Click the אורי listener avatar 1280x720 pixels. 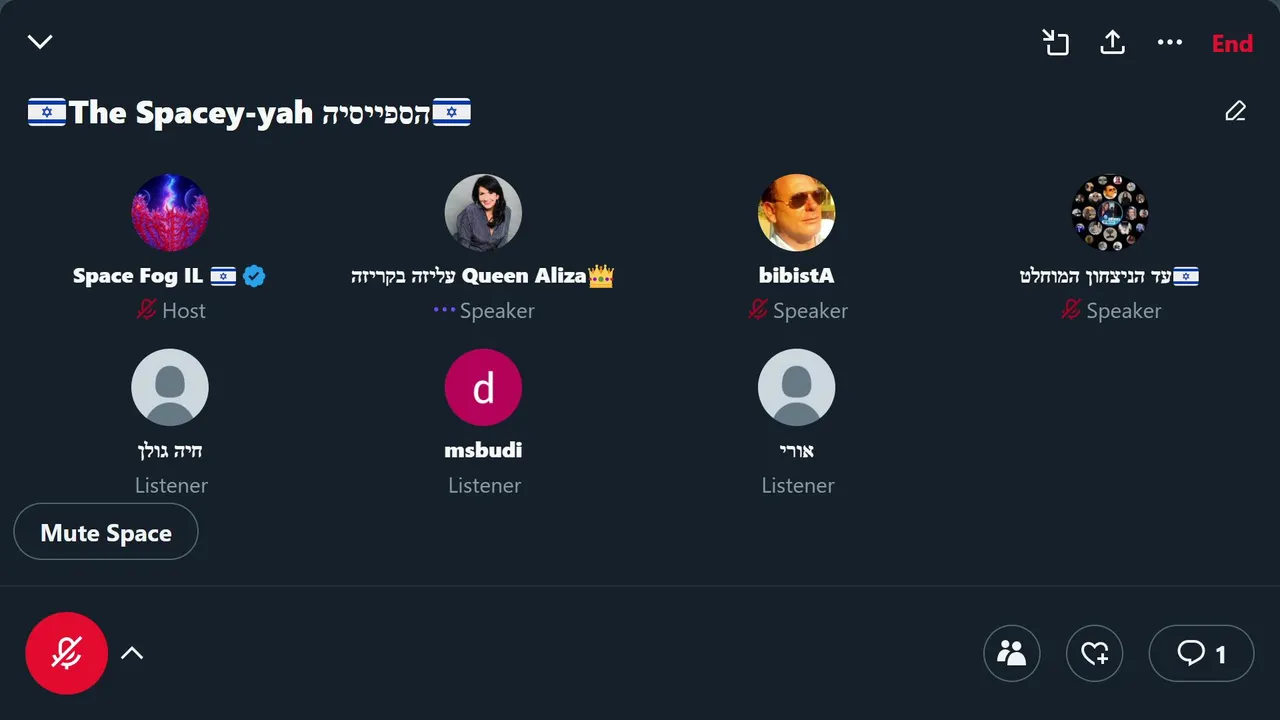[796, 387]
